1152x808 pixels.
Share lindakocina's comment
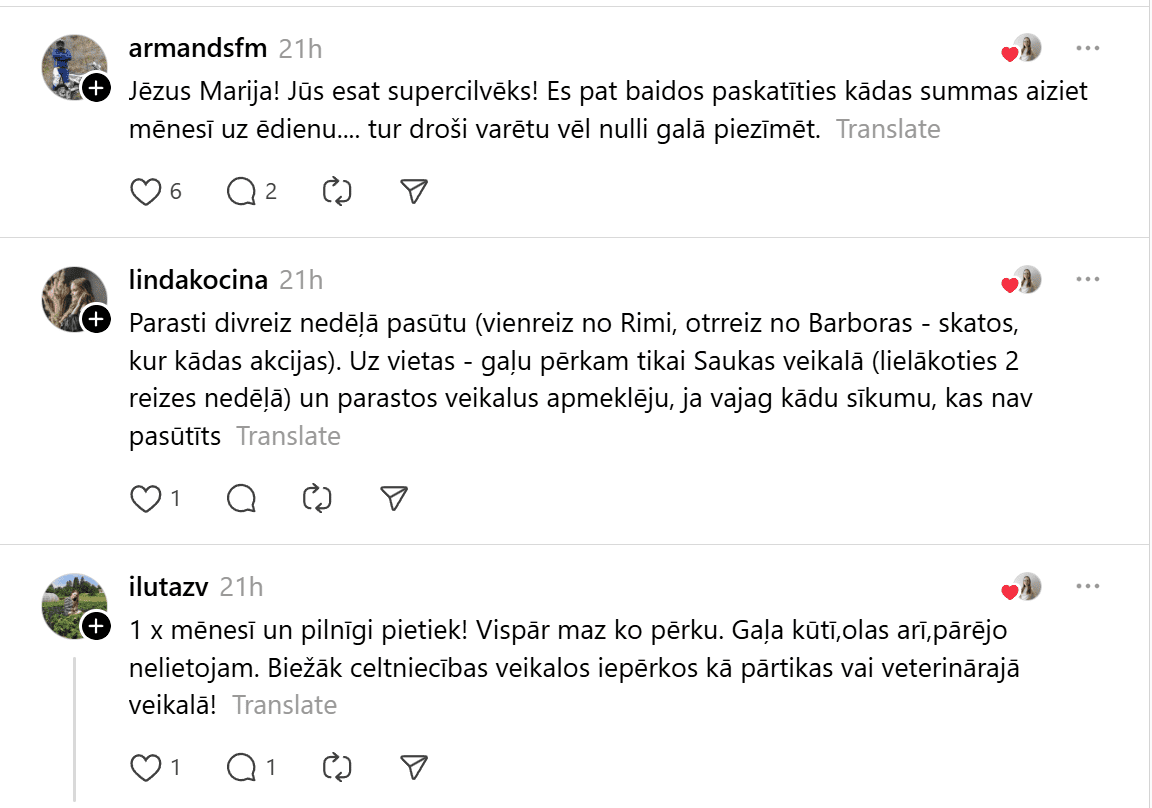[x=394, y=498]
